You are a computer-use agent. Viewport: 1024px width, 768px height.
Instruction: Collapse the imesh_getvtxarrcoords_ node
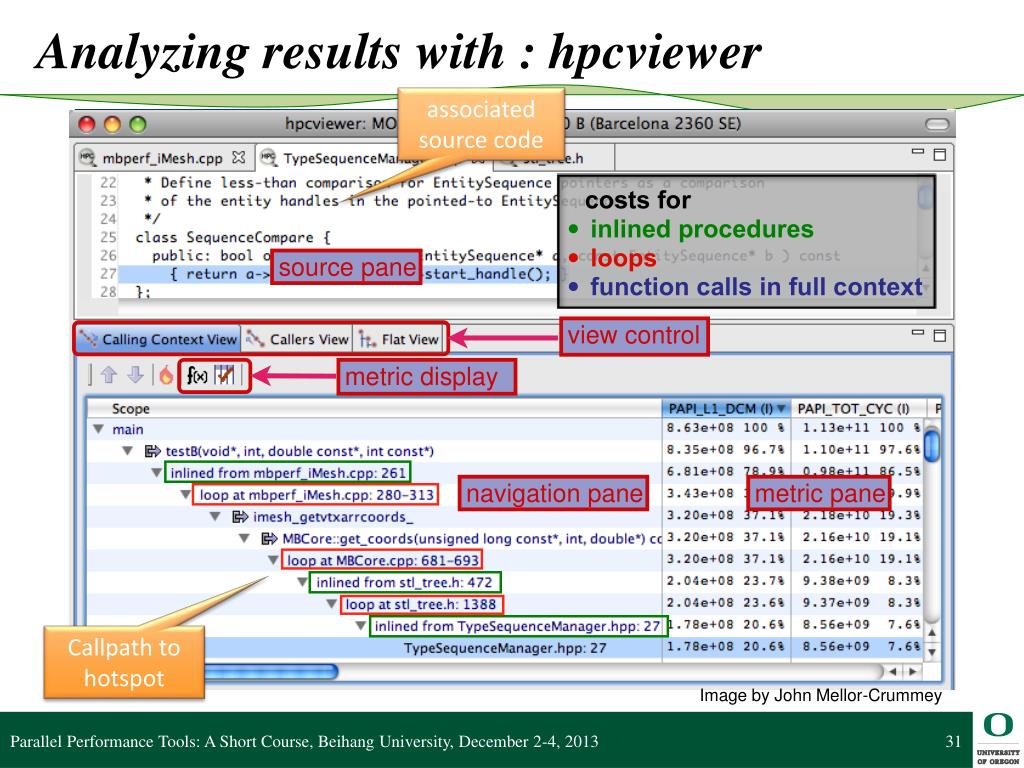[216, 517]
